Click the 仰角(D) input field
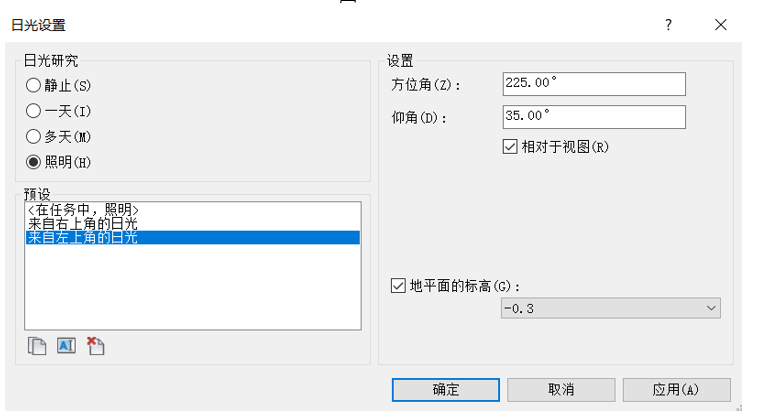Screen dimensions: 761x412 click(x=593, y=116)
